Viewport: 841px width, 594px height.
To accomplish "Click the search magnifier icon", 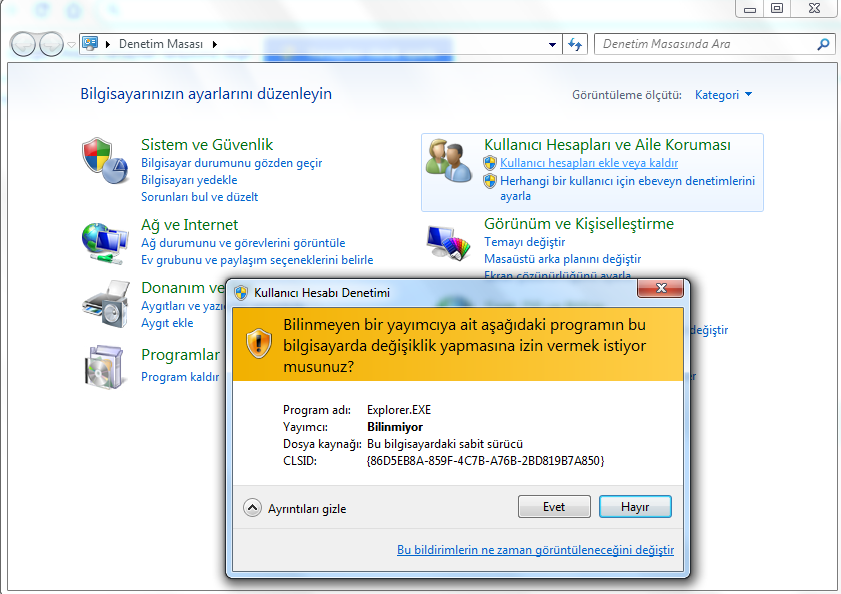I will (823, 45).
